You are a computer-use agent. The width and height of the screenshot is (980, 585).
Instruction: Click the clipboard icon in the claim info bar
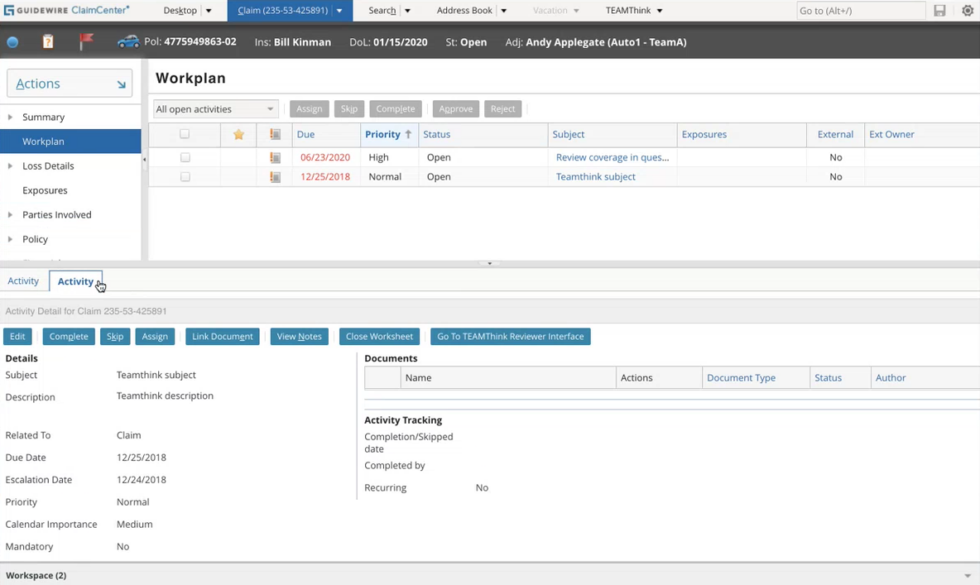click(47, 43)
